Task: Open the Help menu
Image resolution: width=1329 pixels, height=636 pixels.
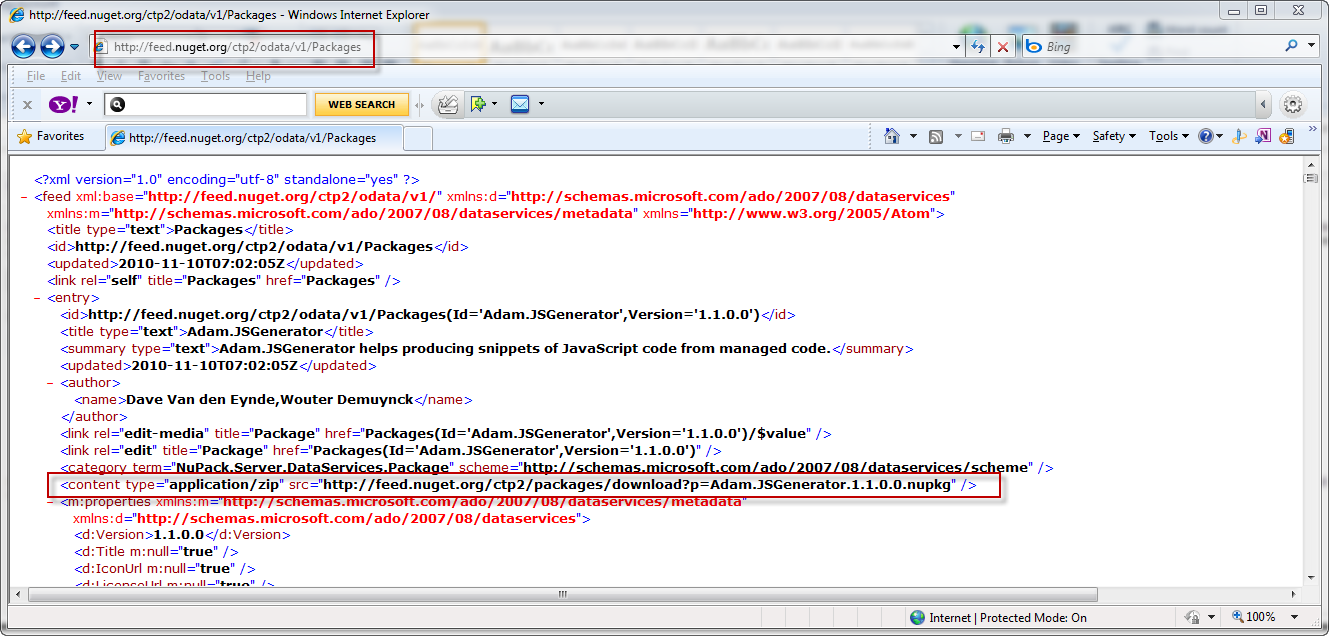Action: (x=258, y=76)
